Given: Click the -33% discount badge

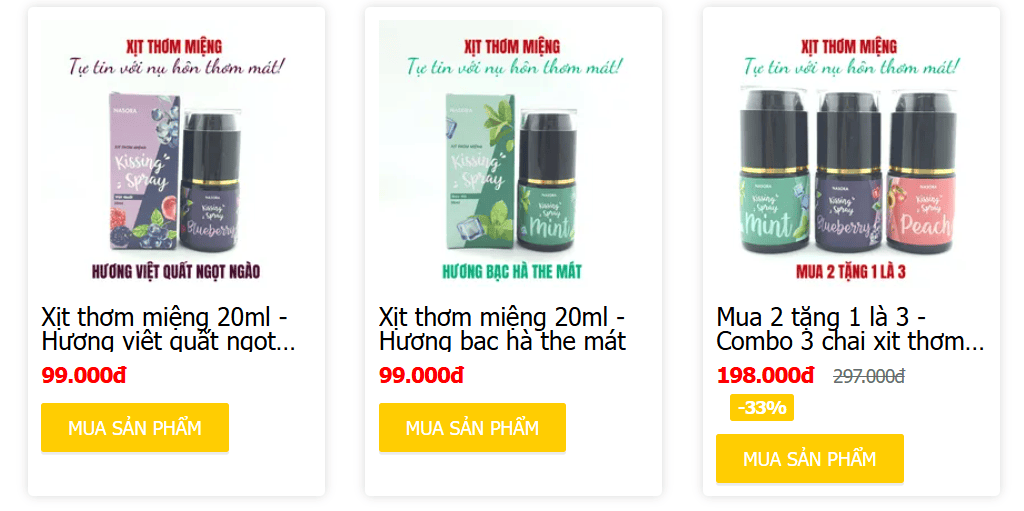Looking at the screenshot, I should click(761, 408).
